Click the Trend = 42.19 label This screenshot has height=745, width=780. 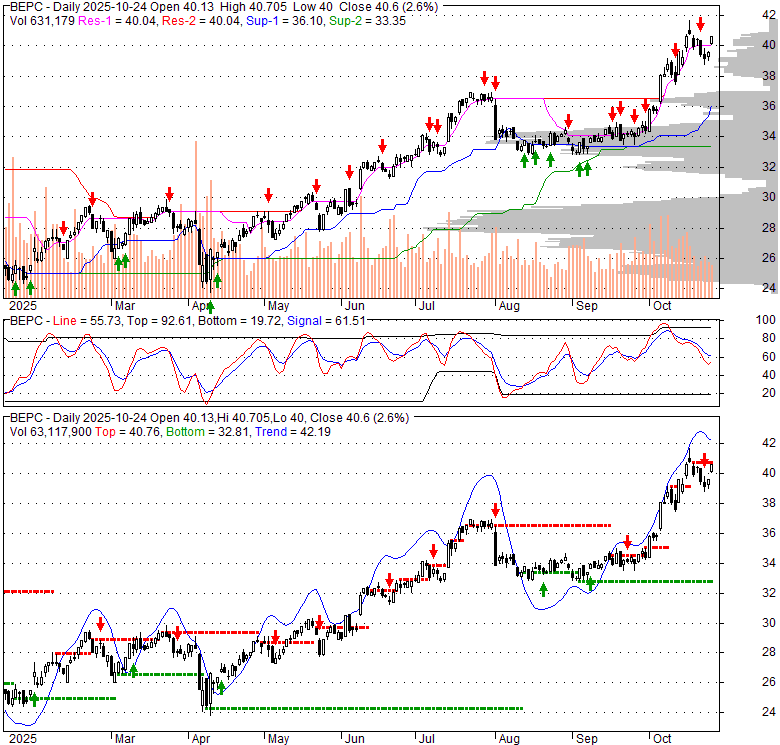292,432
